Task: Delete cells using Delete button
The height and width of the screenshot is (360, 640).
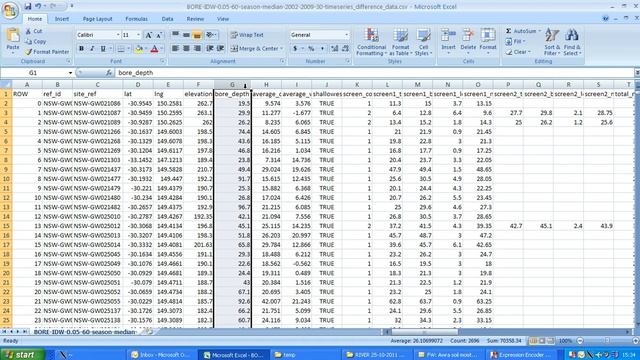Action: click(468, 42)
